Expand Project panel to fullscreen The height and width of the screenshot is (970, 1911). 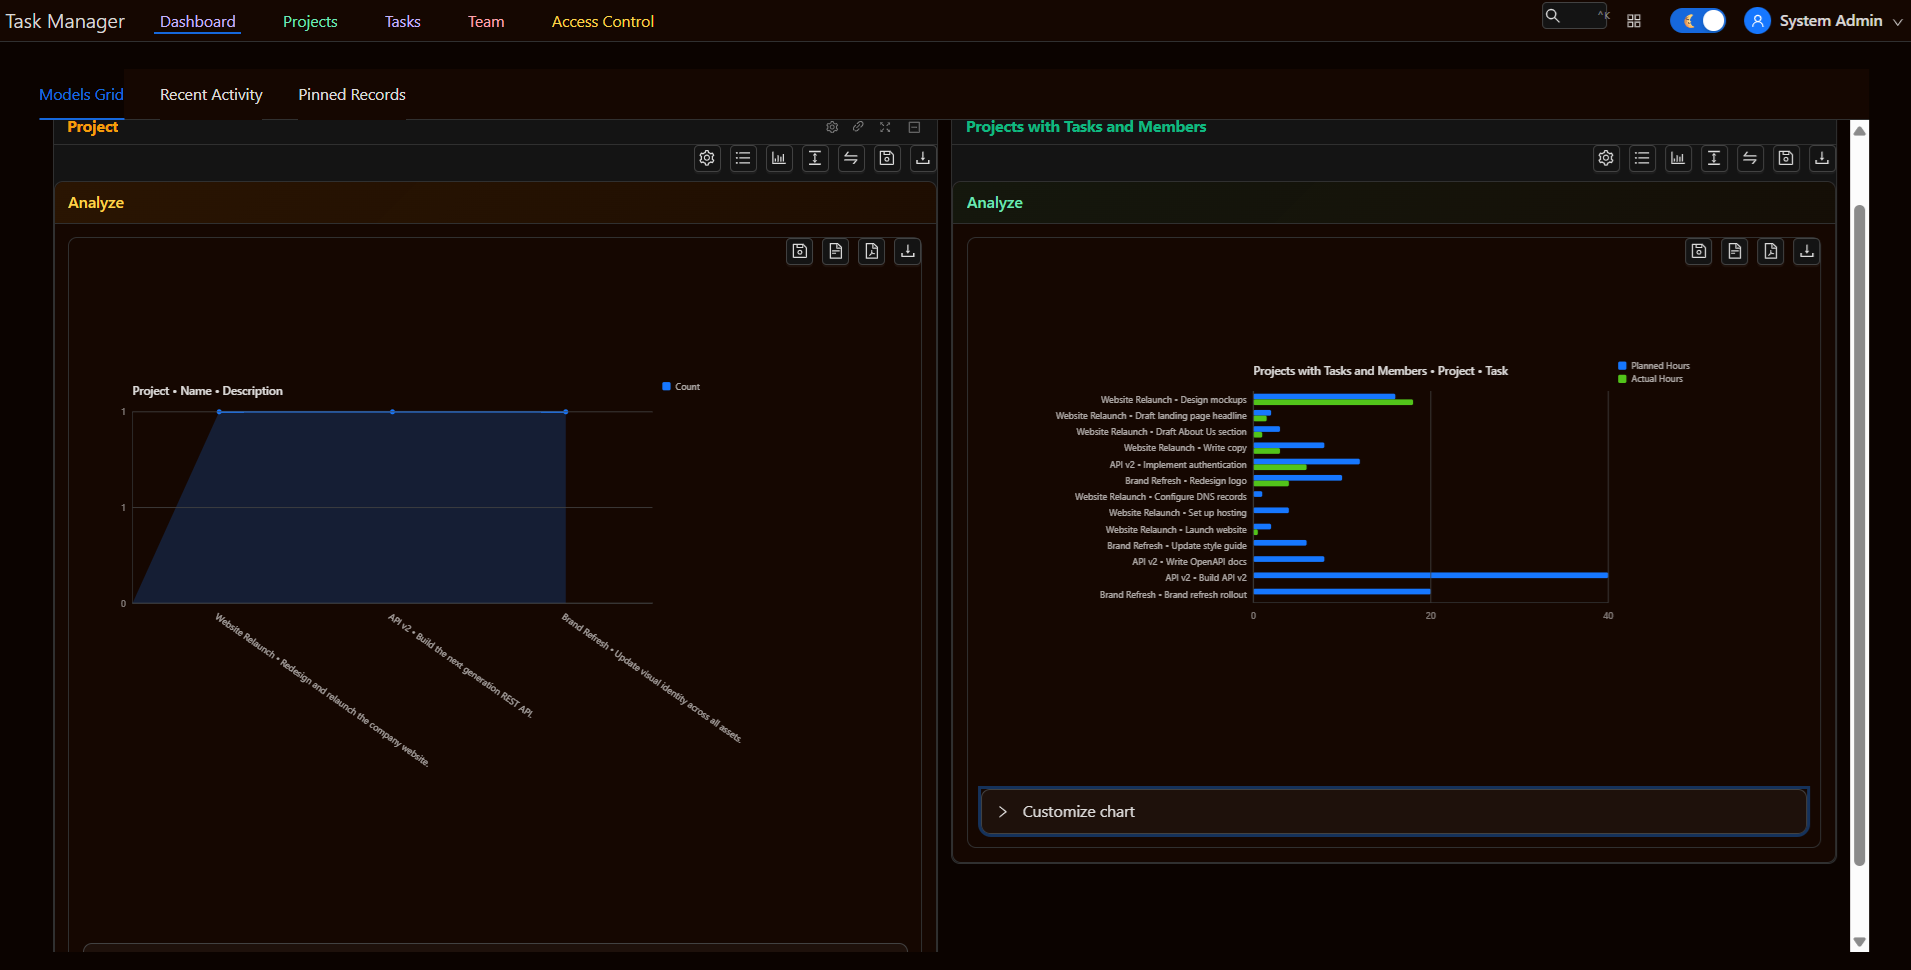(x=885, y=127)
